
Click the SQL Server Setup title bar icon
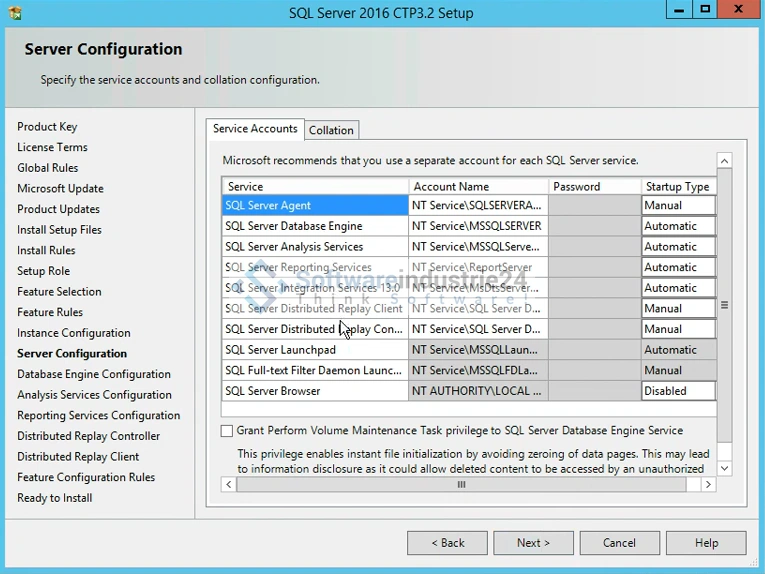(x=14, y=13)
